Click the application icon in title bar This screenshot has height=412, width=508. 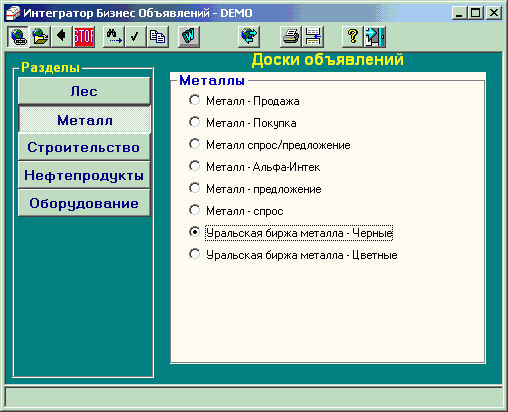[x=13, y=13]
